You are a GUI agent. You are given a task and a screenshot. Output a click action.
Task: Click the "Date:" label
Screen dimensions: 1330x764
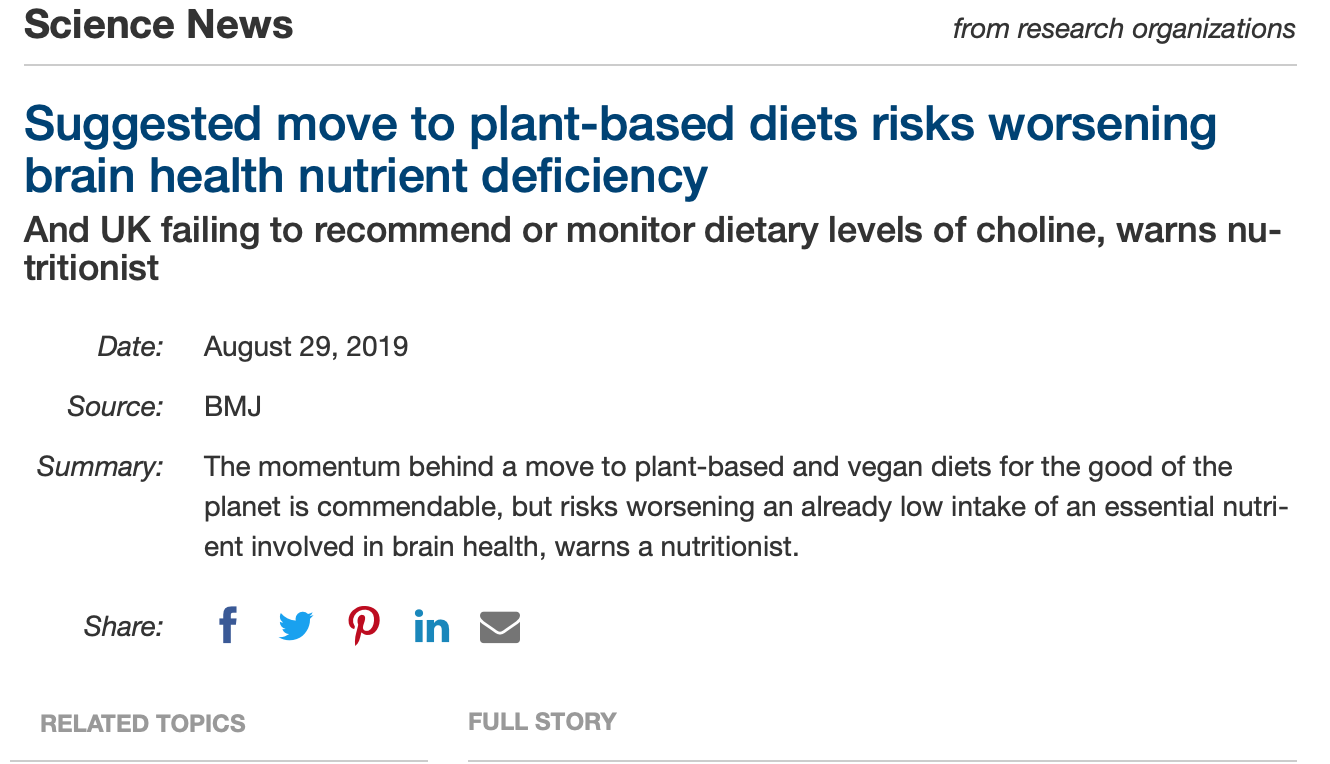pyautogui.click(x=130, y=347)
